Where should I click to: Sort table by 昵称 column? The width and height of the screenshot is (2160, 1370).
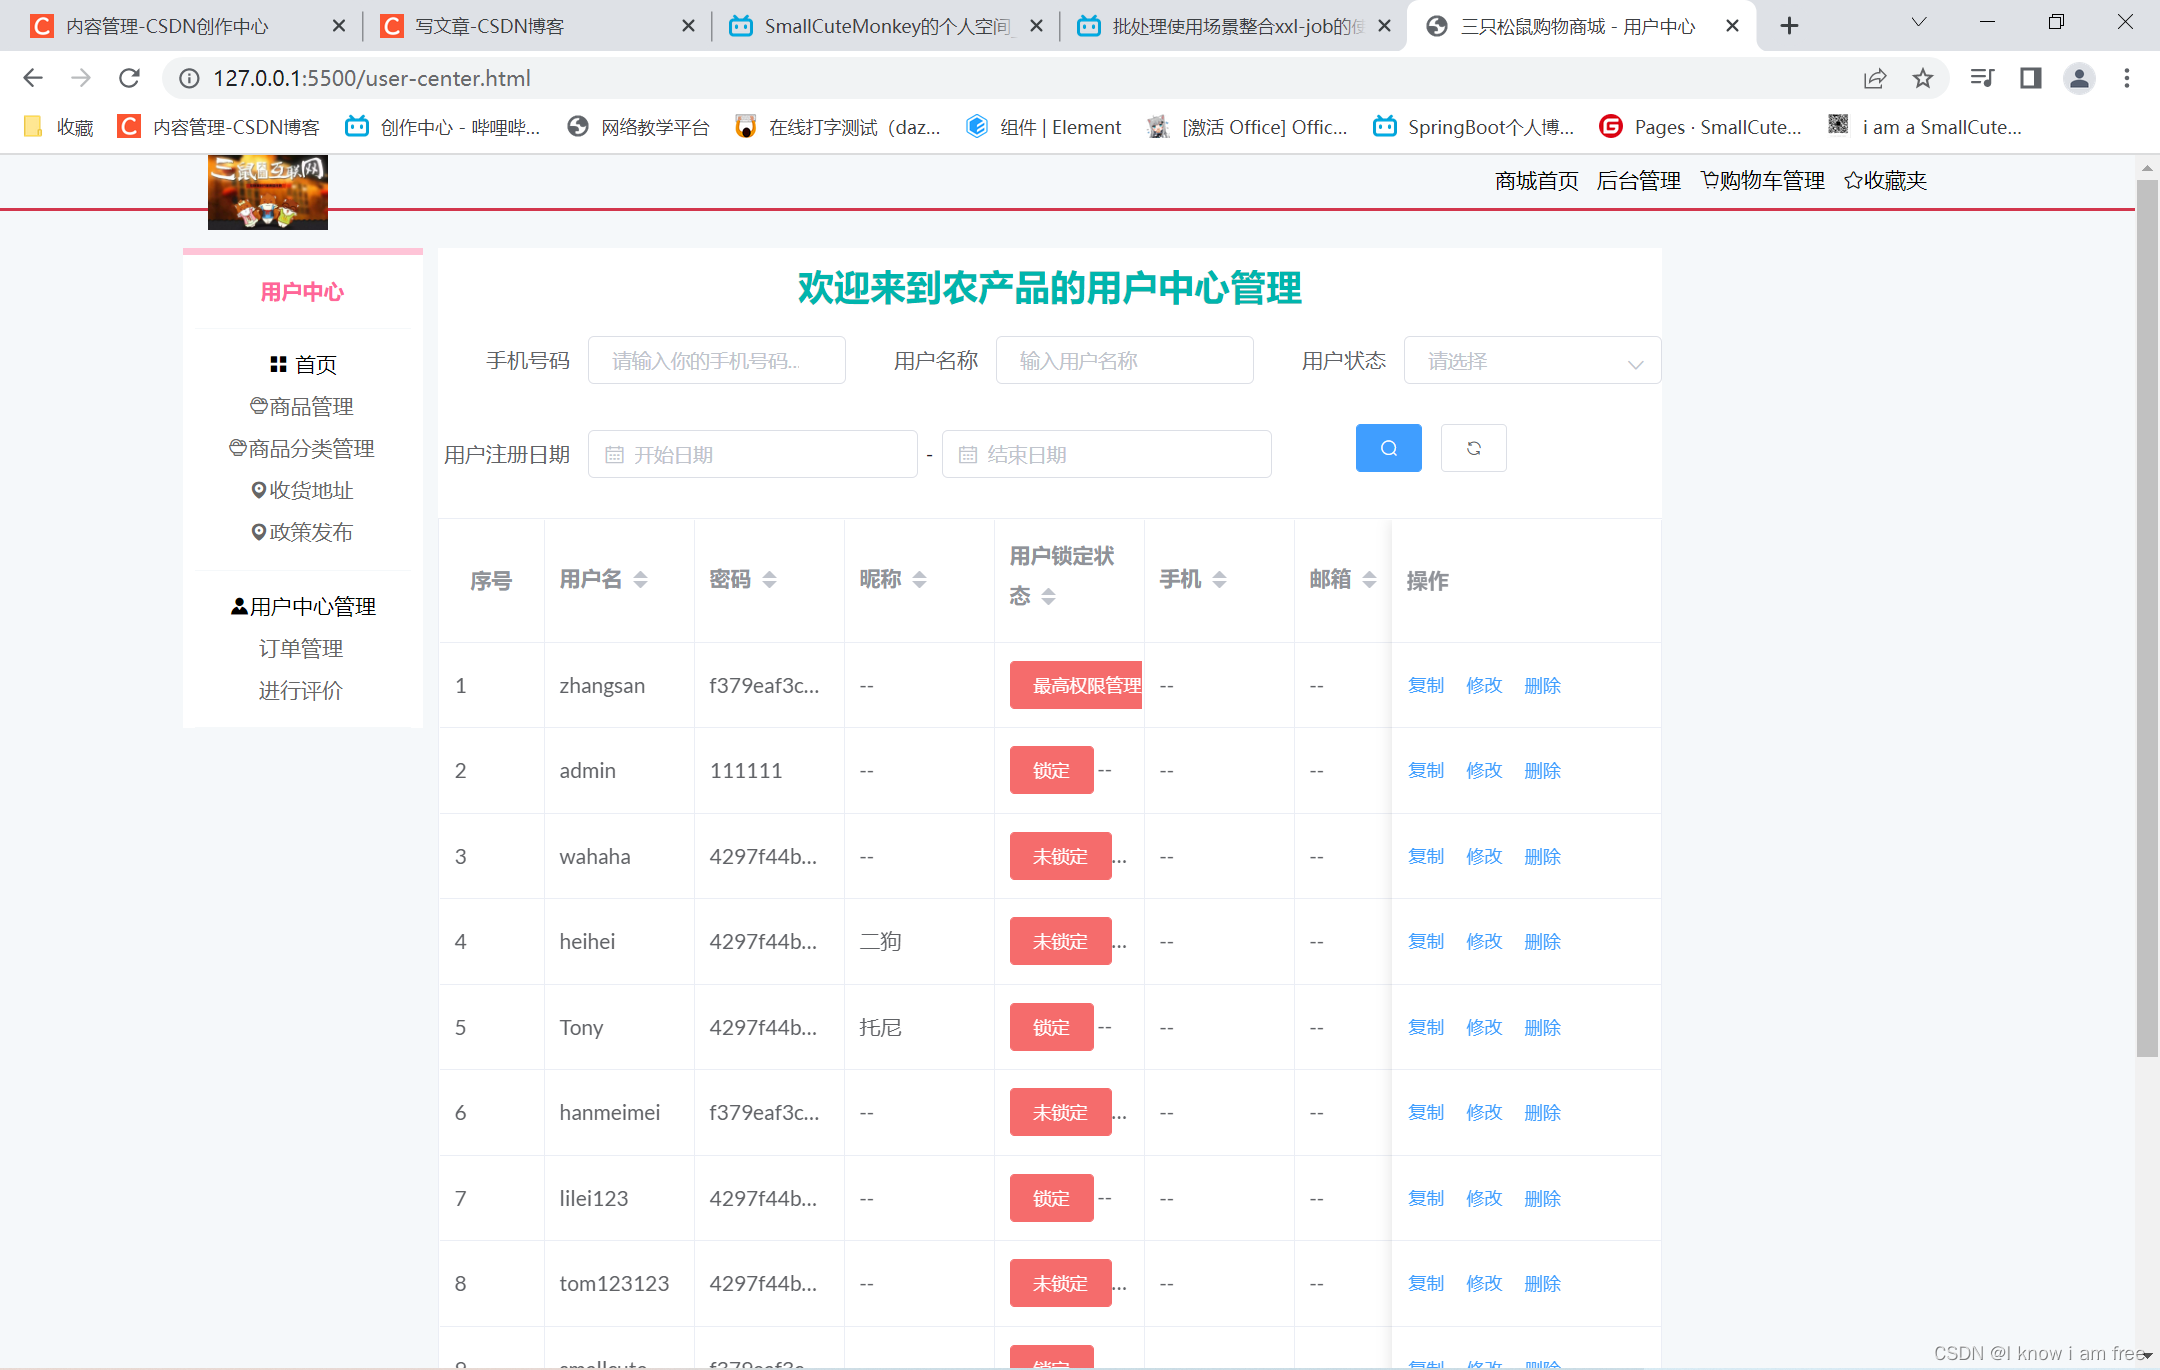click(x=919, y=579)
